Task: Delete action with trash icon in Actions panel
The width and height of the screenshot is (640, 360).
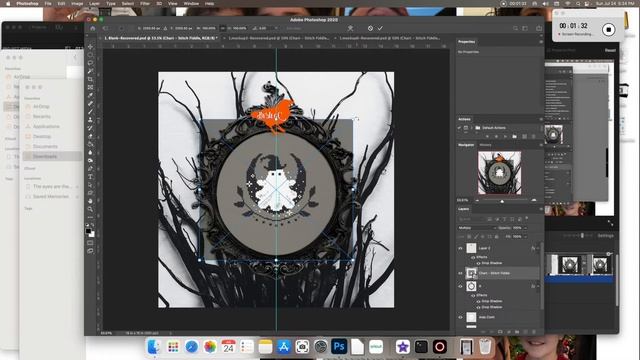Action: [x=533, y=136]
